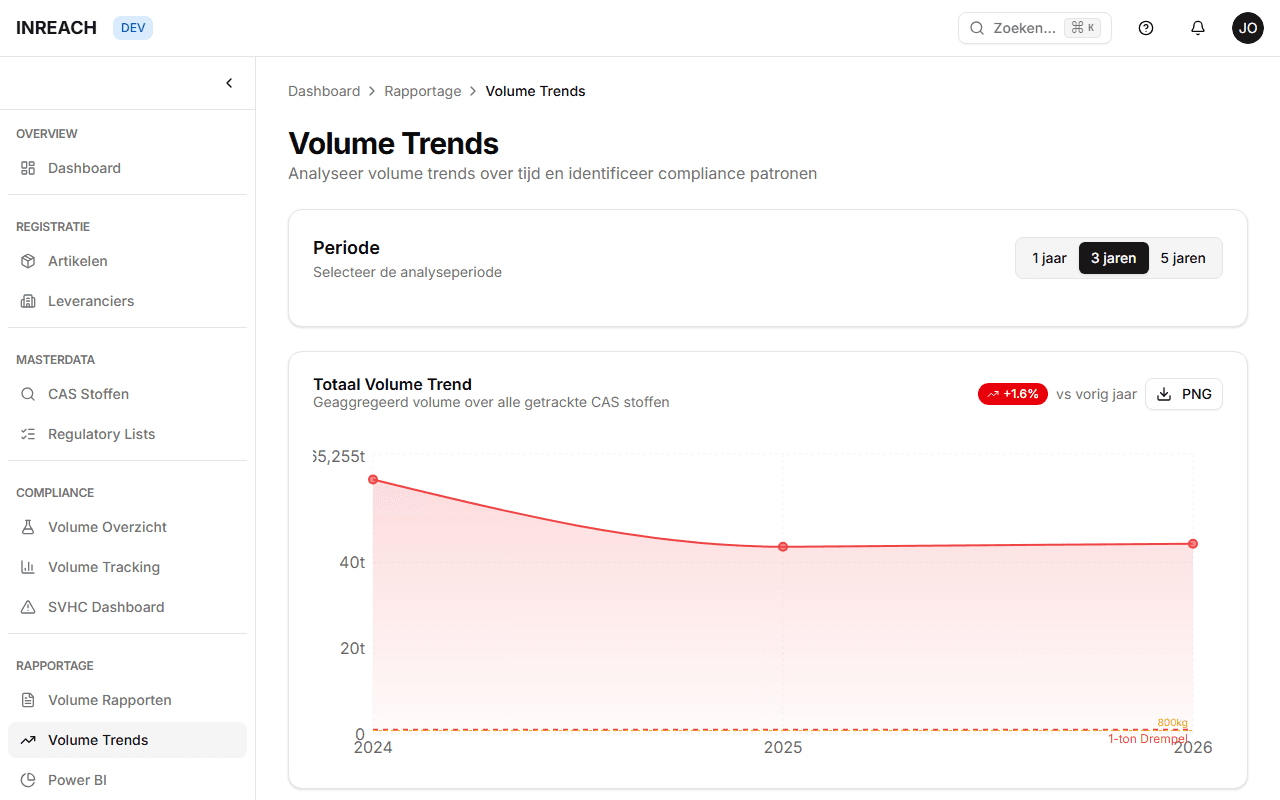Open Volume Tracking in the sidebar

tap(104, 567)
